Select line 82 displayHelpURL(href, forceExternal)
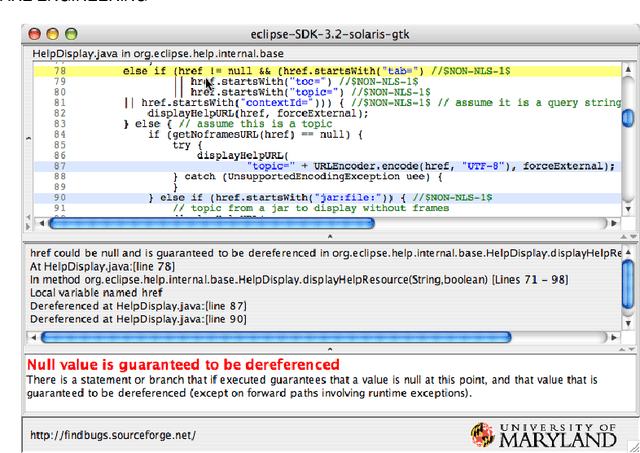 pyautogui.click(x=327, y=113)
